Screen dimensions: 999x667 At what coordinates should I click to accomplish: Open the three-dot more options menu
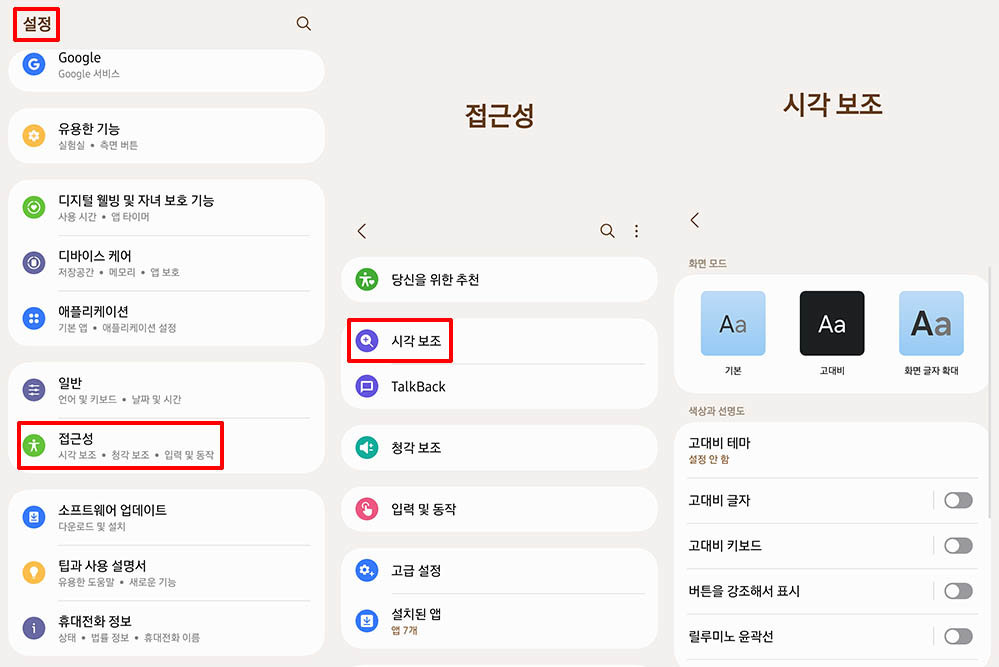tap(637, 231)
